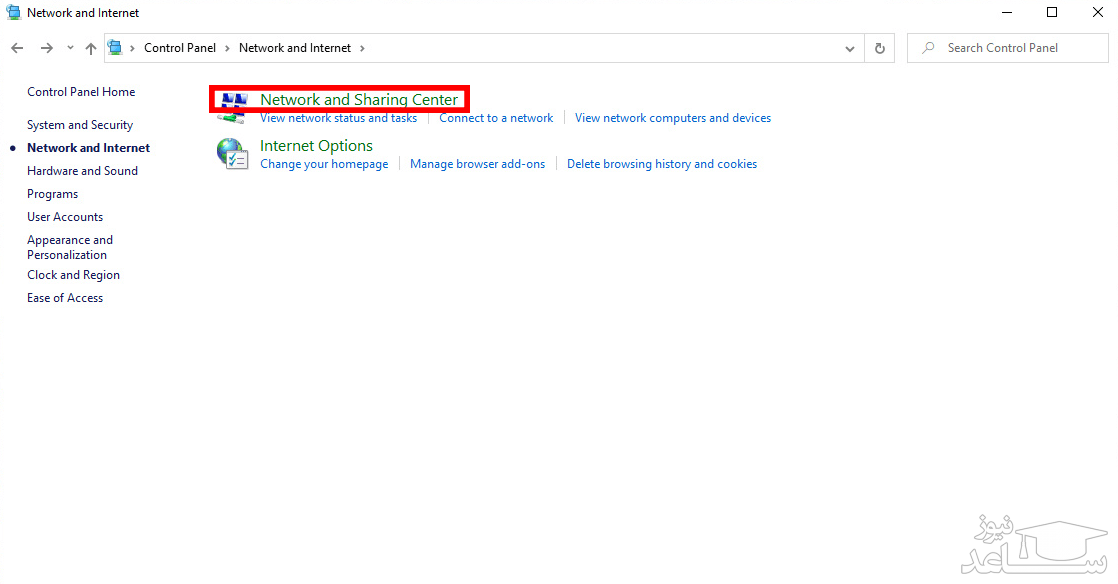Click the Internet Options globe icon
Screen dimensions: 1118x584
point(233,153)
